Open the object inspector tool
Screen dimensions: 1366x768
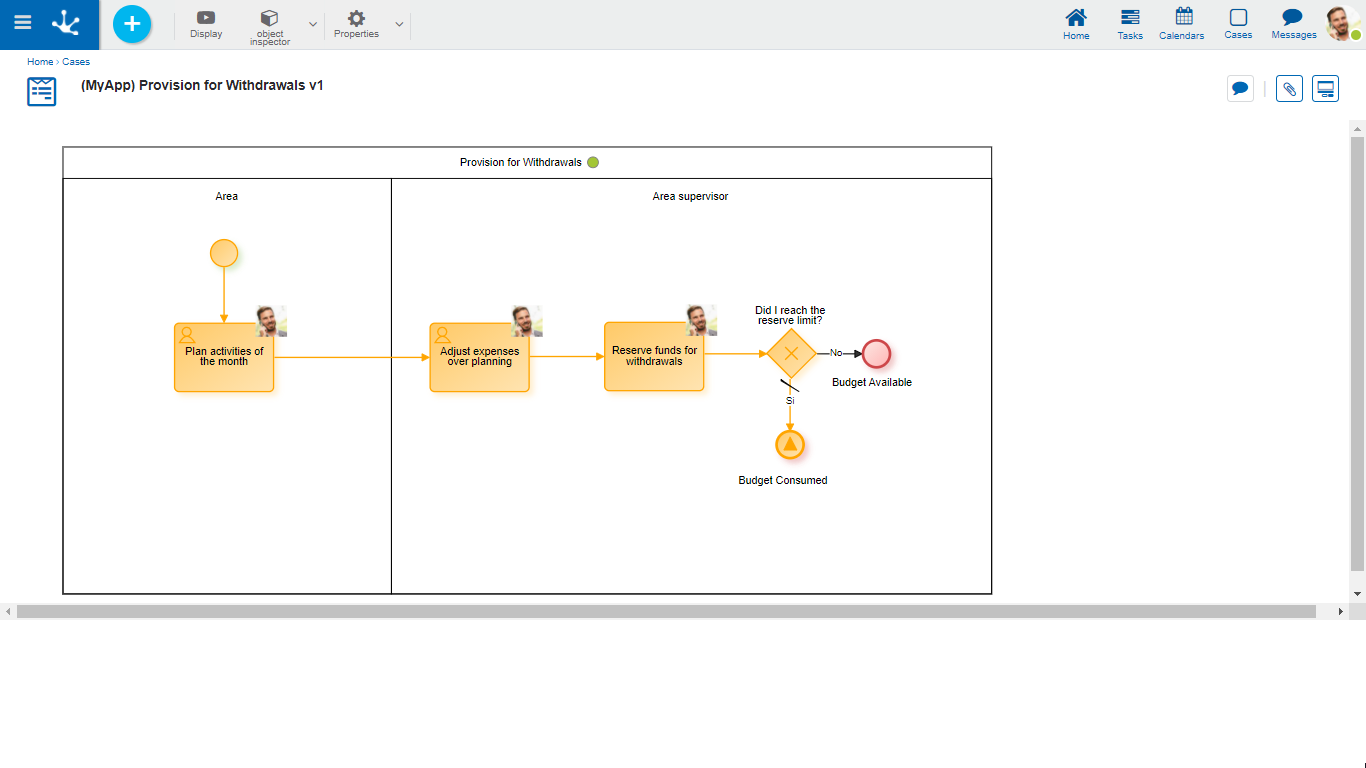click(269, 25)
